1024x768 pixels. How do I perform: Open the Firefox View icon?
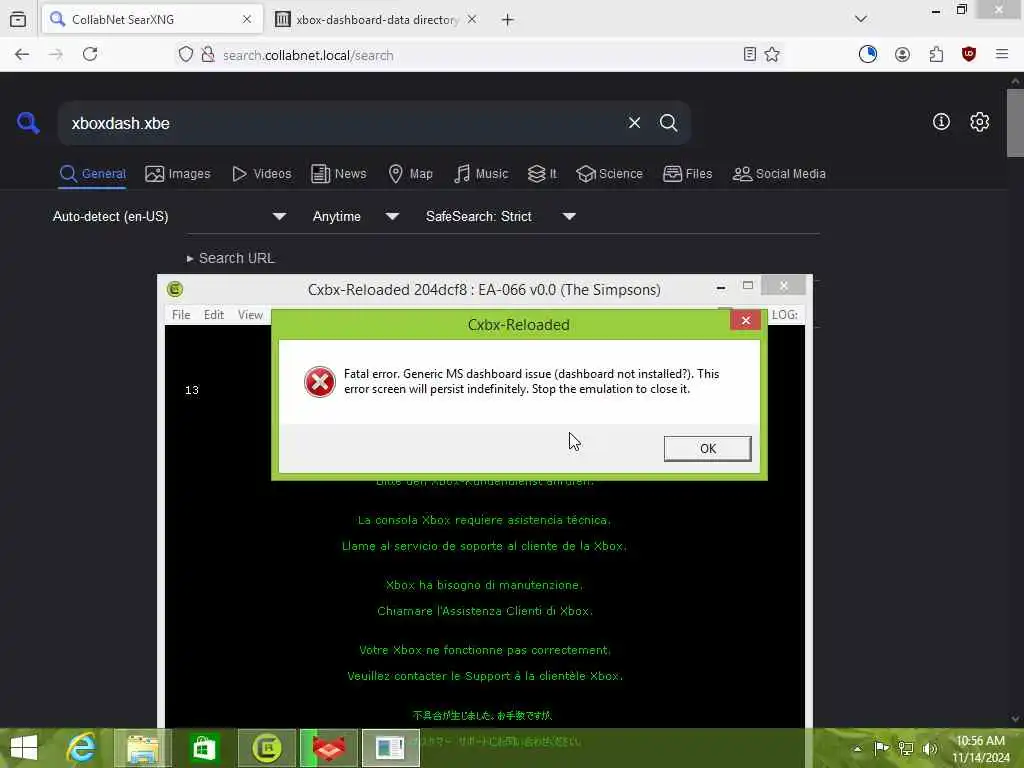coord(18,20)
